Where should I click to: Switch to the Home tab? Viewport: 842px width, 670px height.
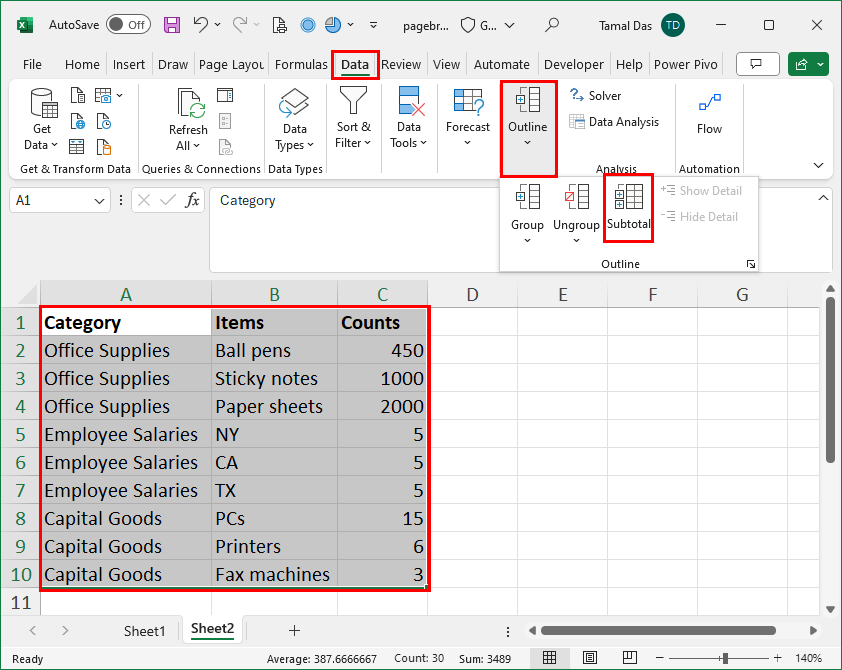click(82, 64)
